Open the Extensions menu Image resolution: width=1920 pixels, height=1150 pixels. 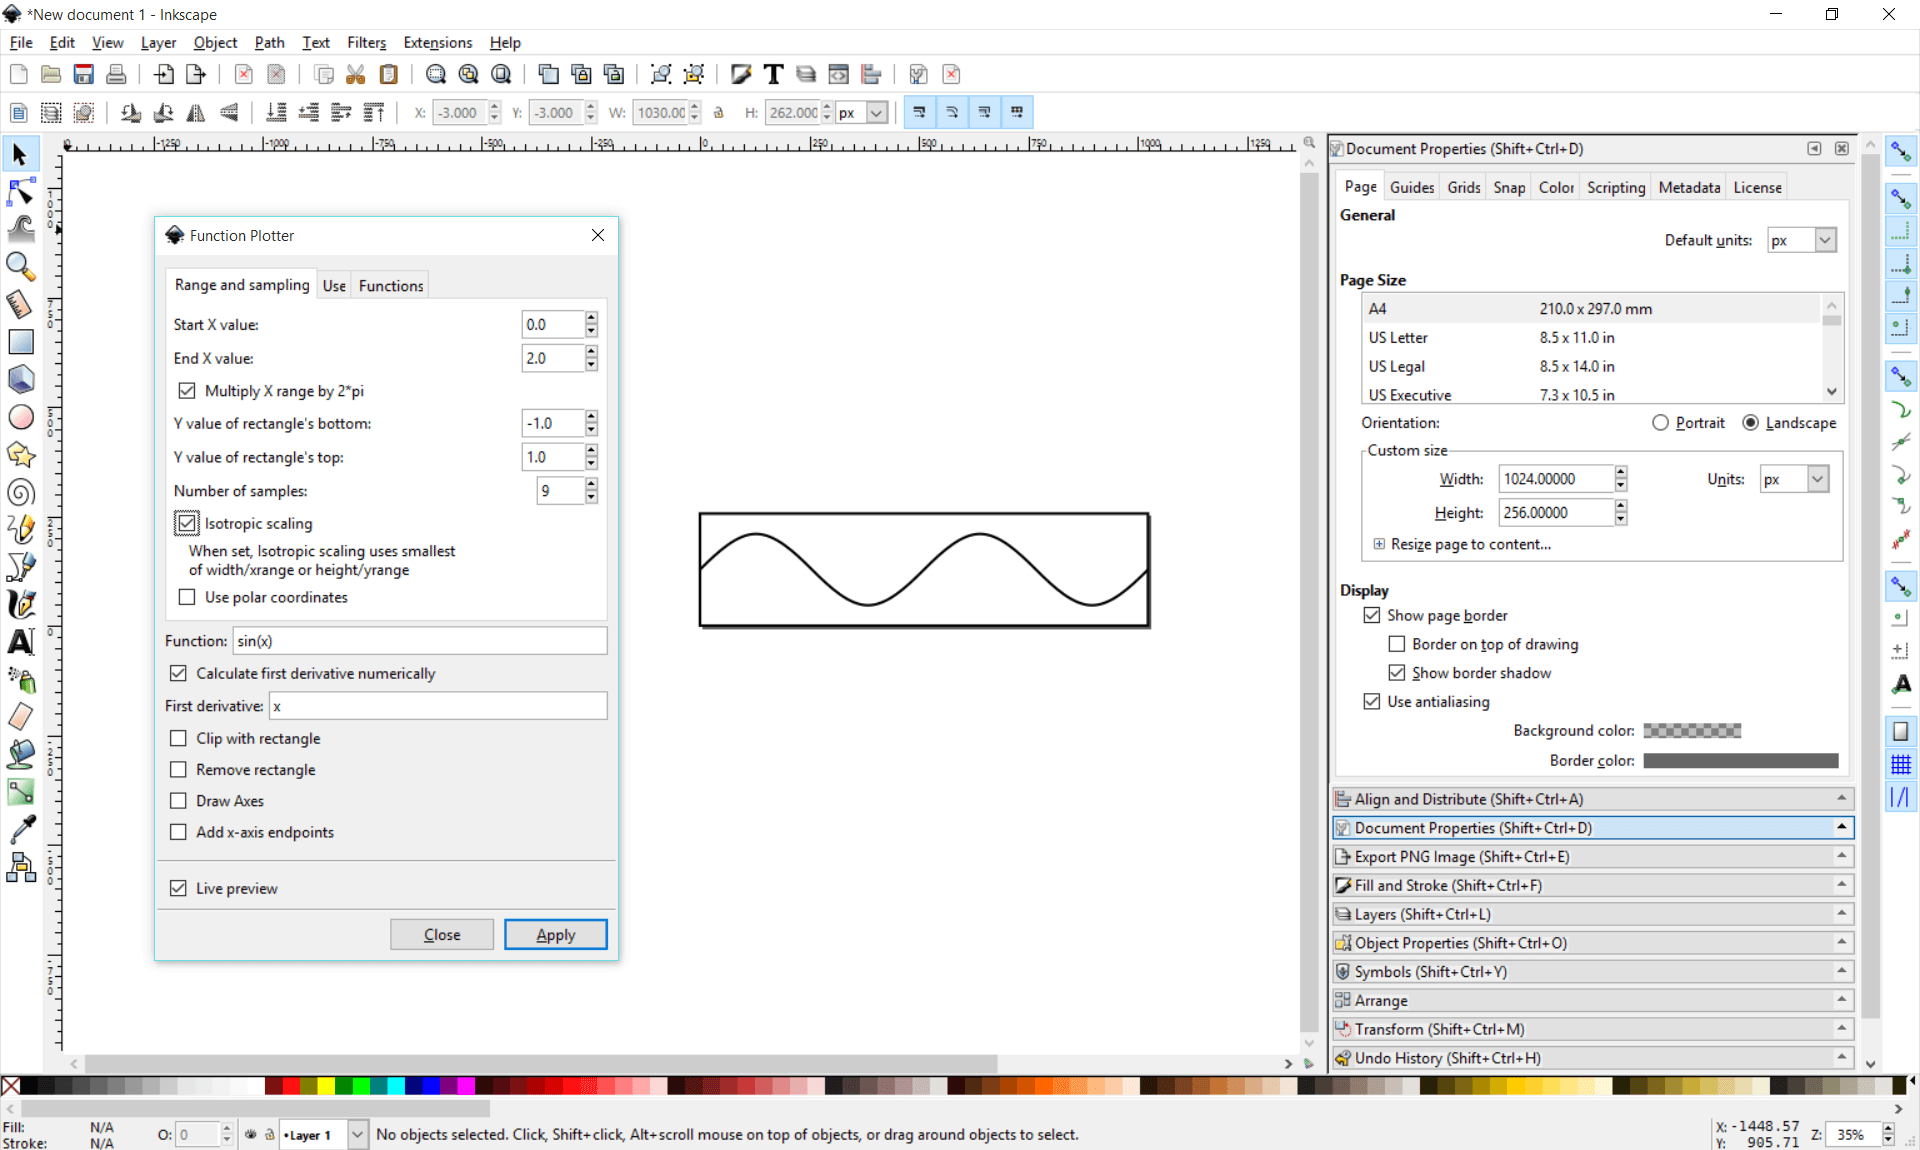click(x=437, y=42)
